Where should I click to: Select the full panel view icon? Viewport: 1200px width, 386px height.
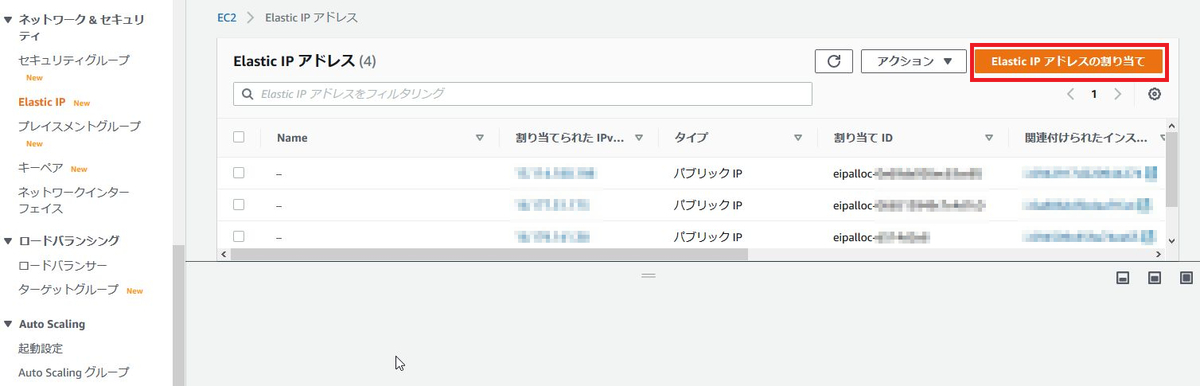point(1186,277)
